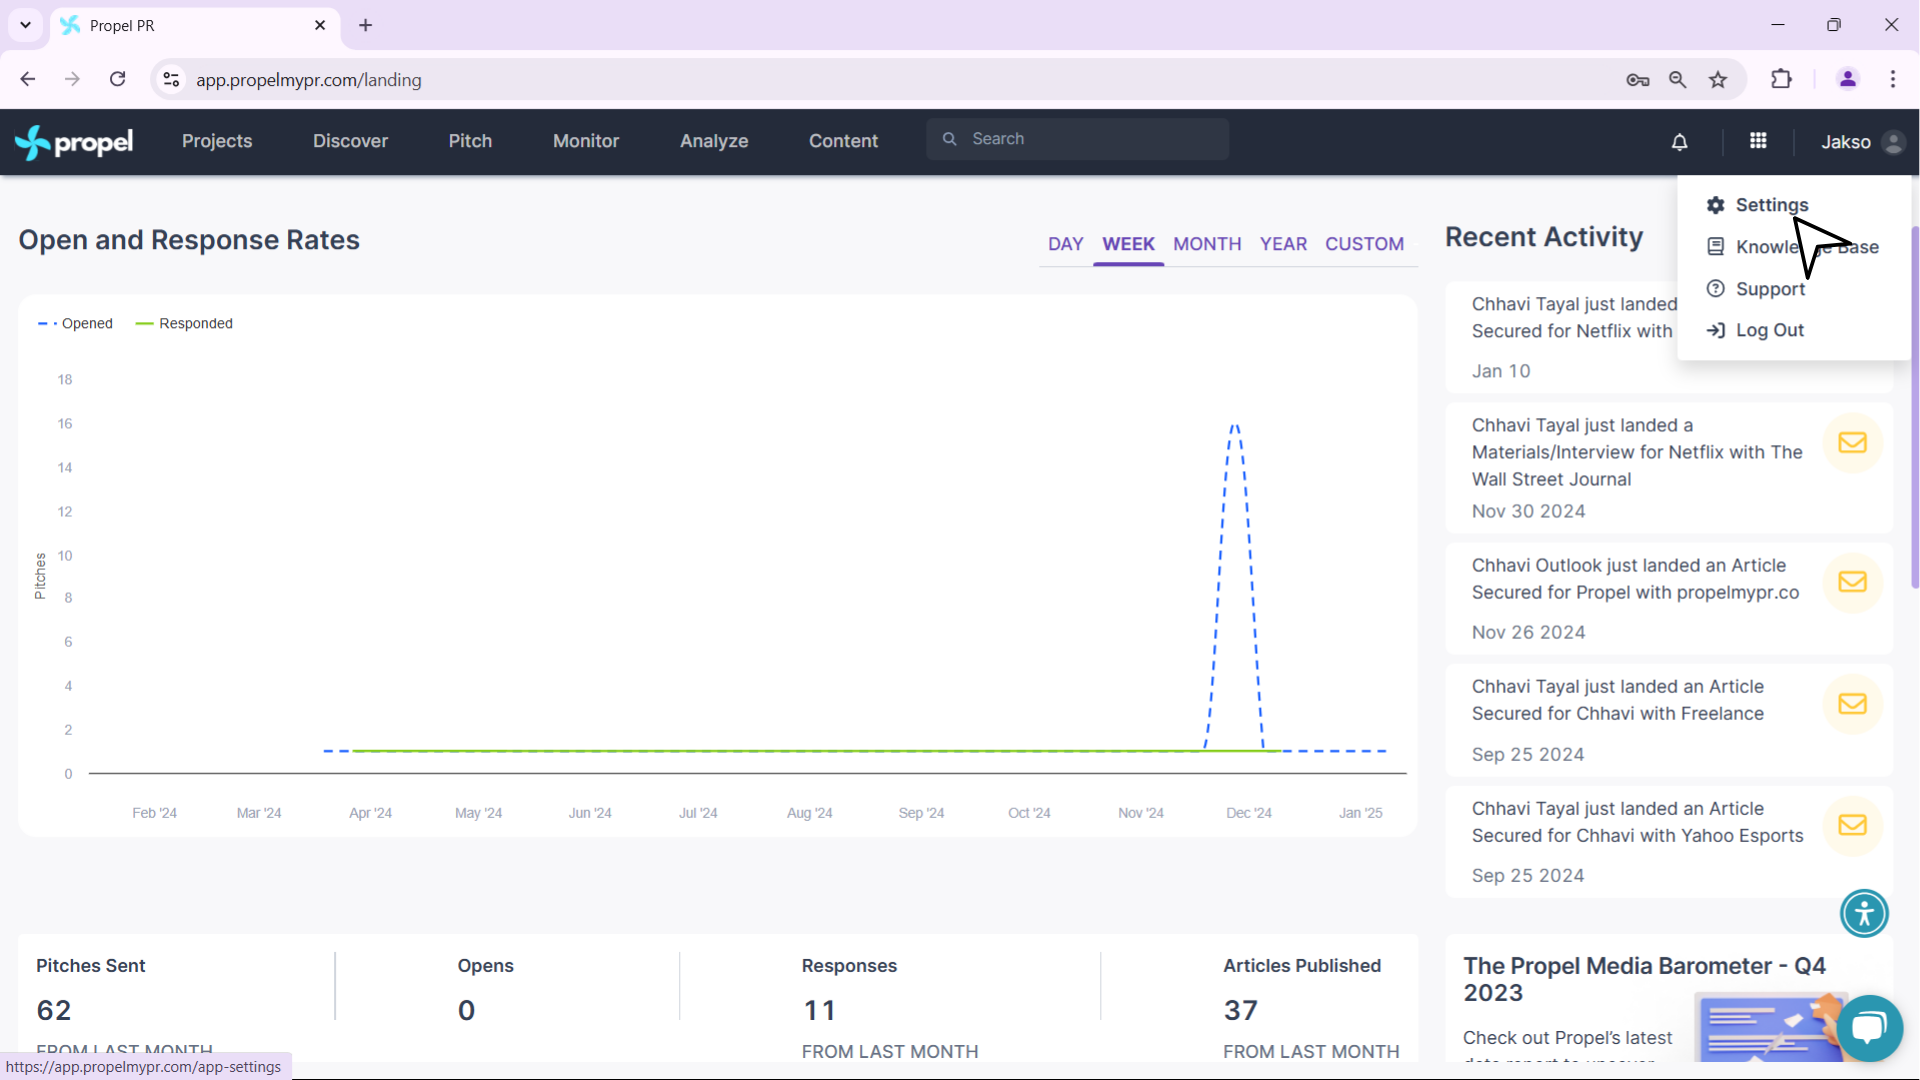1920x1080 pixels.
Task: Click the 'Open and Response Rates' heading
Action: coord(189,240)
